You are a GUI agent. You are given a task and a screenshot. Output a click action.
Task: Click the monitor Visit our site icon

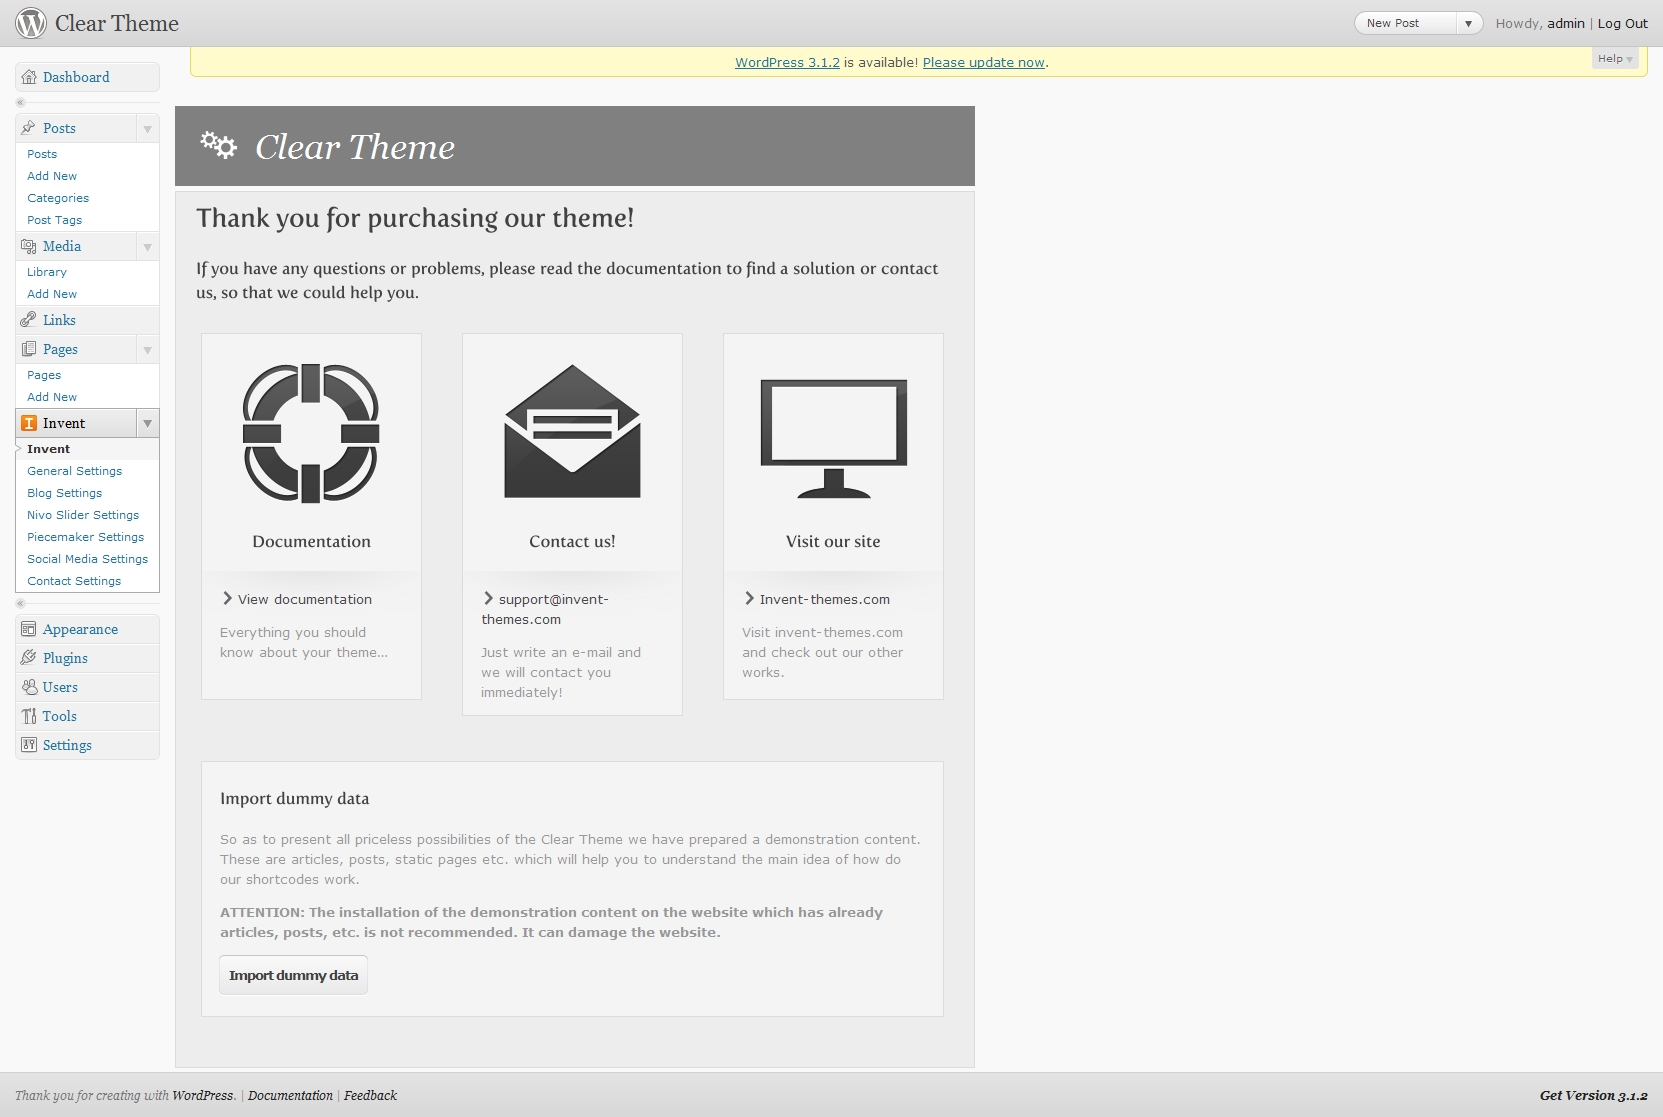pos(833,438)
